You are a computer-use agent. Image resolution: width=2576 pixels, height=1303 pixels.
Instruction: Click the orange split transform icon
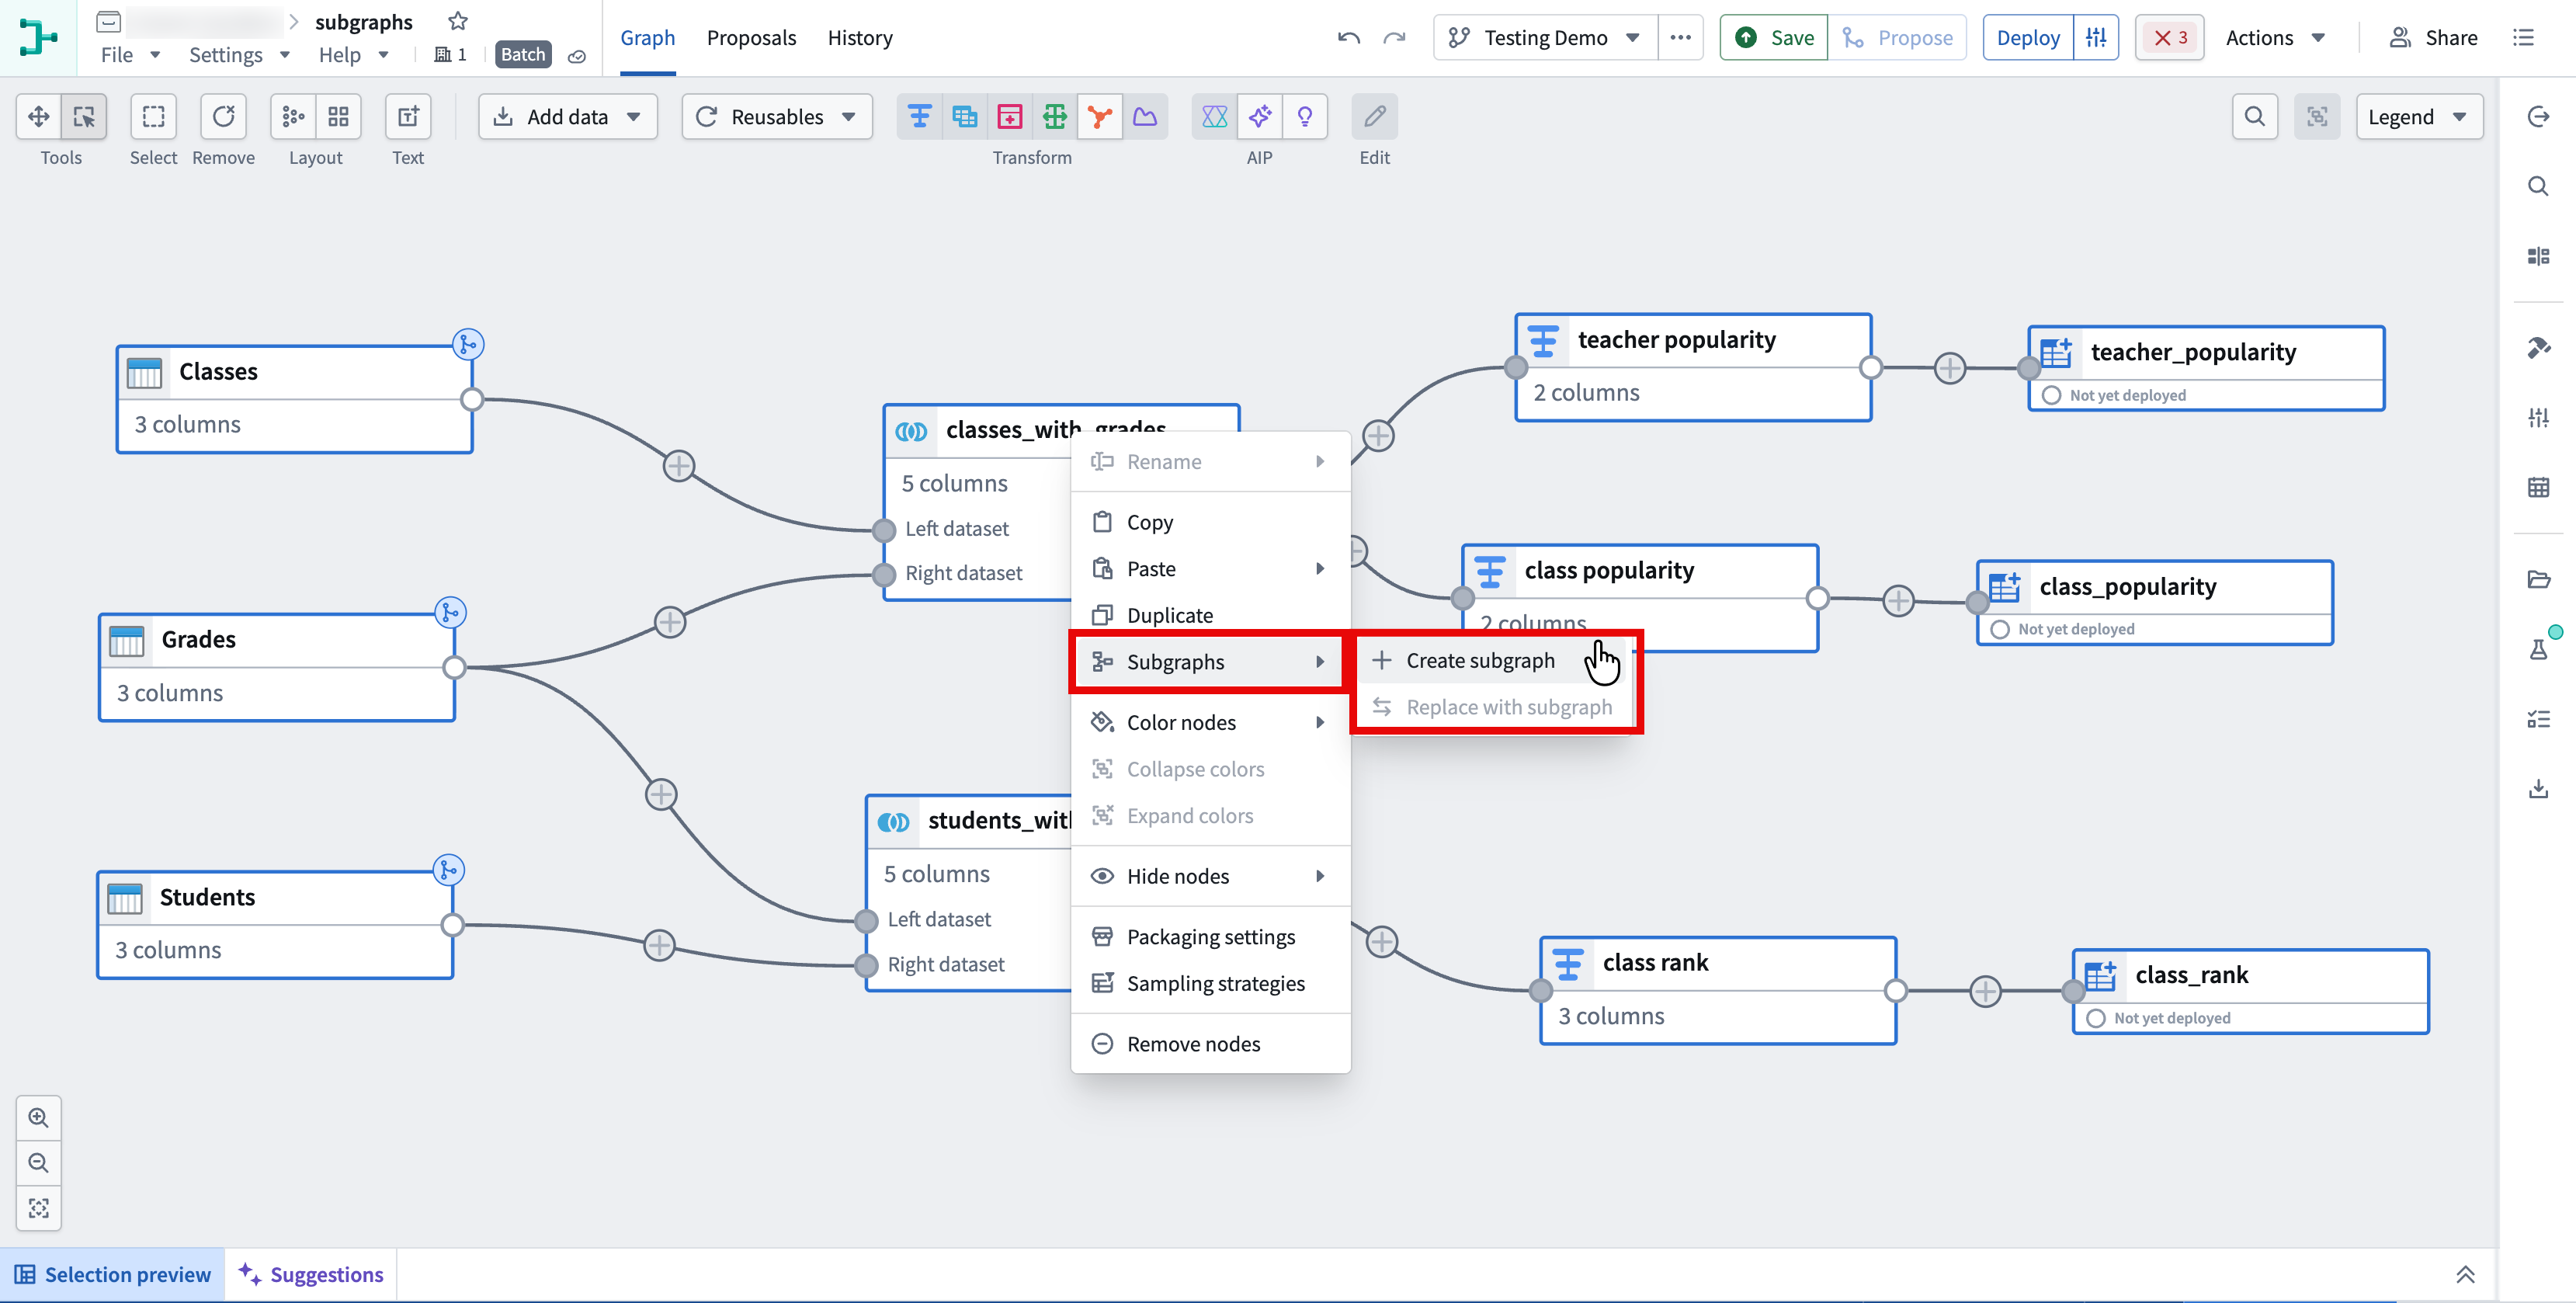tap(1100, 117)
